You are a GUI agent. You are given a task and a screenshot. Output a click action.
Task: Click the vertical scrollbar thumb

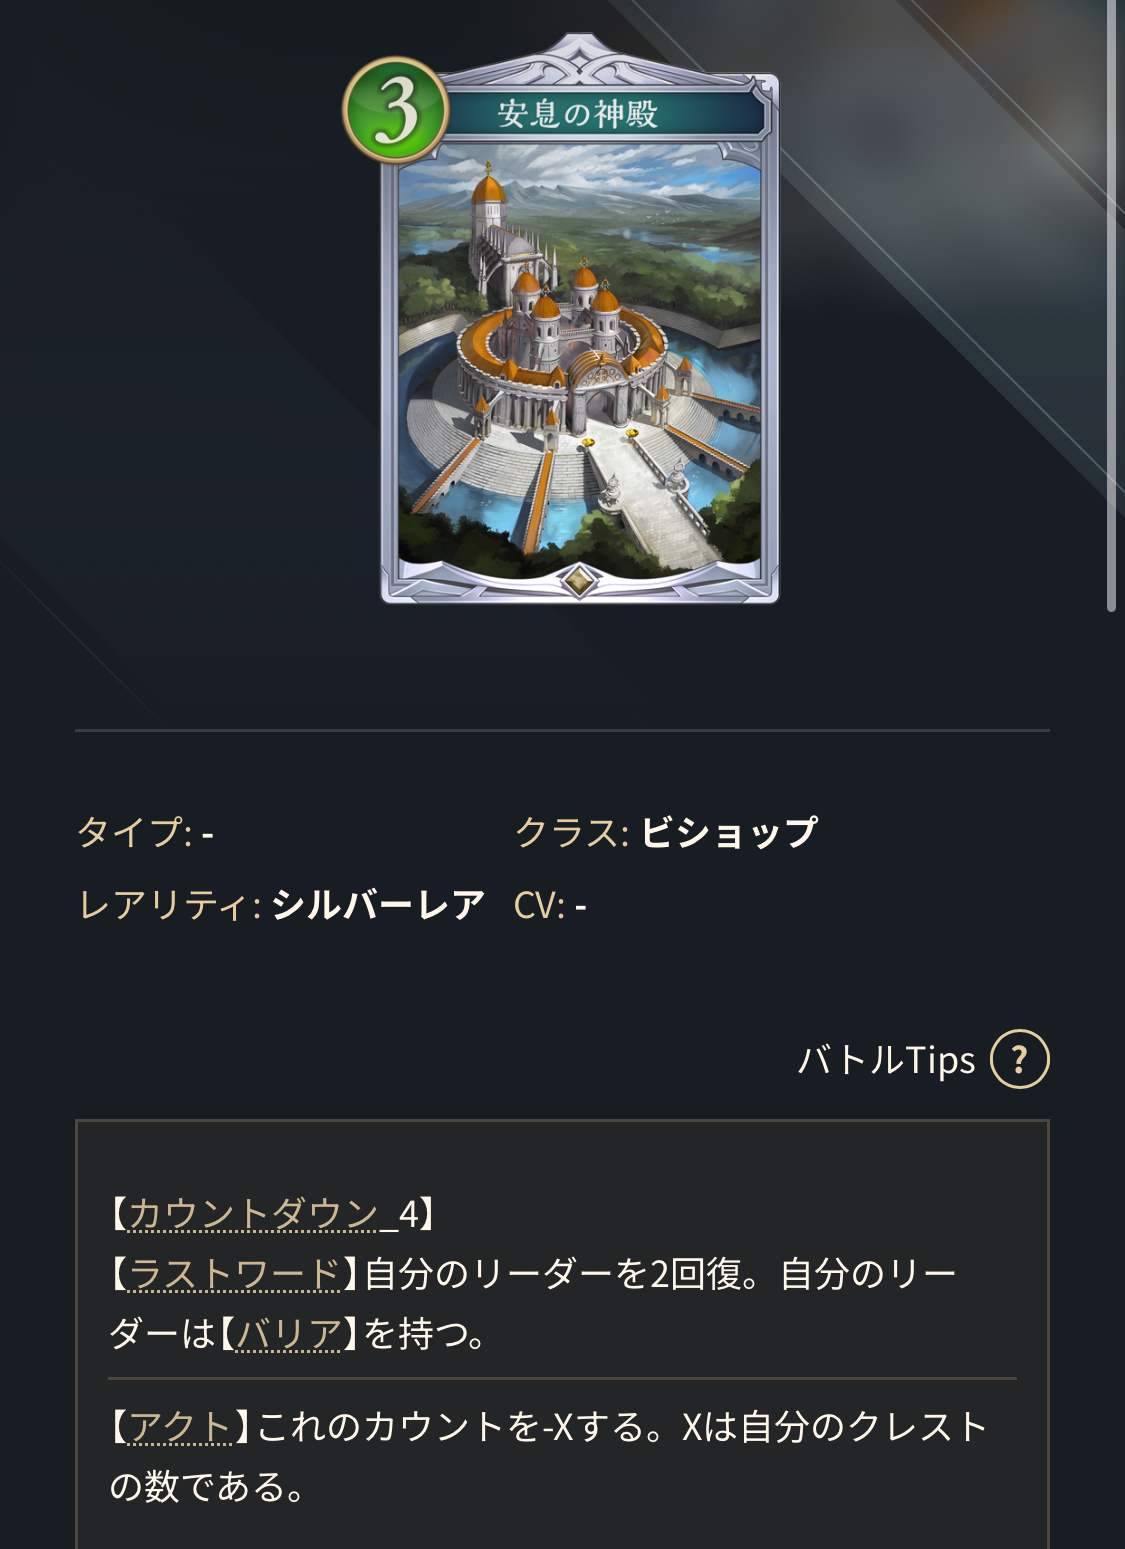coord(1111,305)
